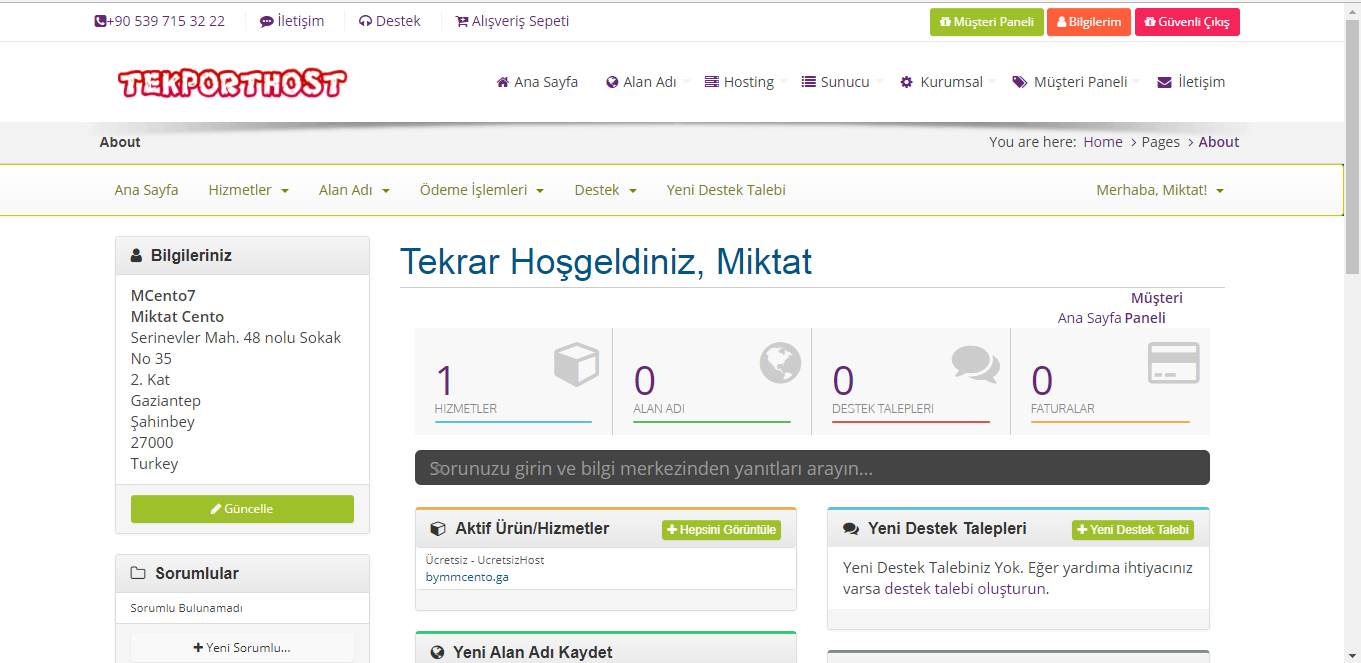Click the globe icon beside Yeni Alan Adı Kaydet
The image size is (1361, 663).
pos(437,653)
